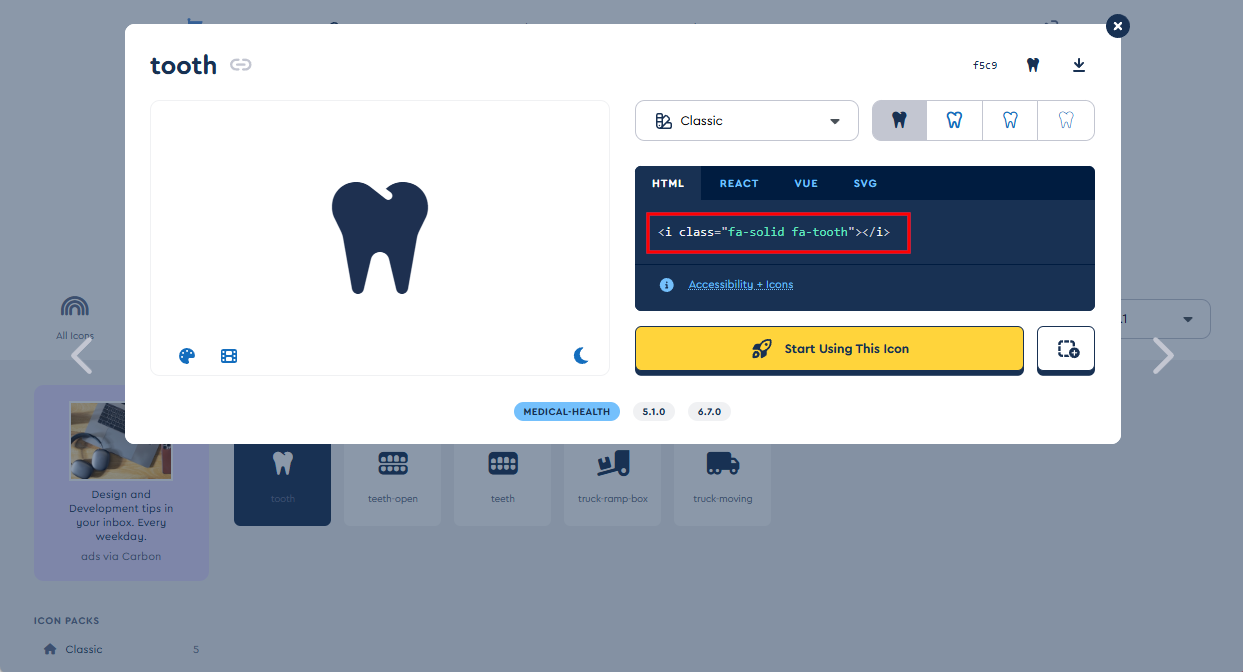The width and height of the screenshot is (1243, 672).
Task: Click Start Using This Icon button
Action: click(x=829, y=349)
